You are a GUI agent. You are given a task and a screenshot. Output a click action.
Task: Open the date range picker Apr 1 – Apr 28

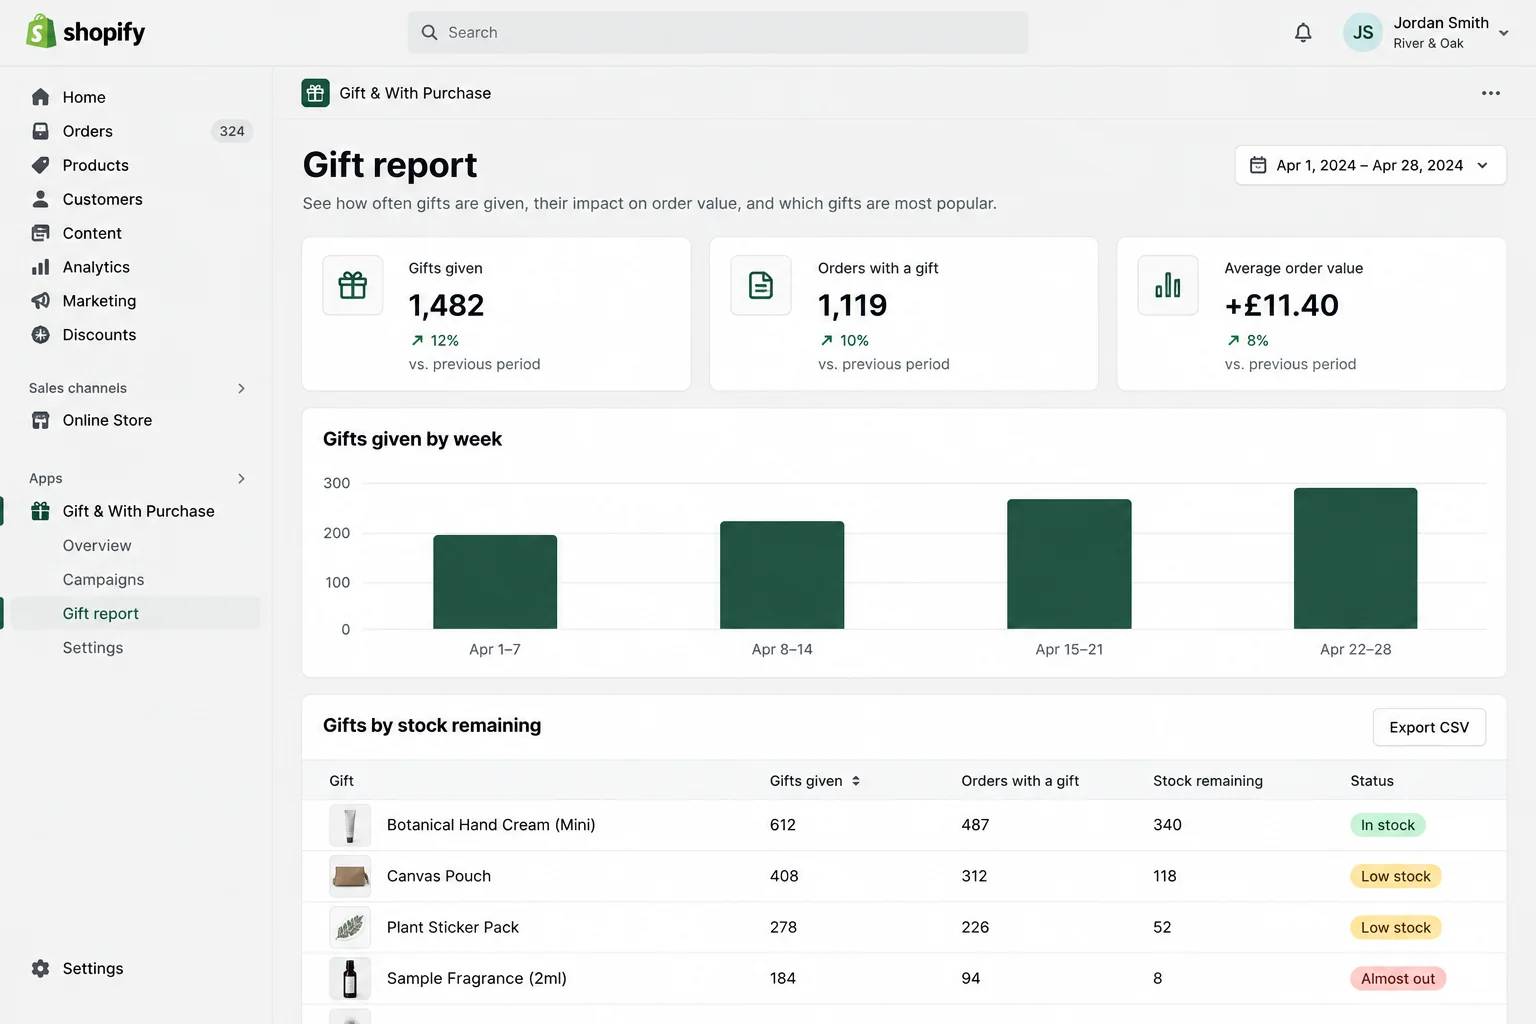coord(1370,165)
